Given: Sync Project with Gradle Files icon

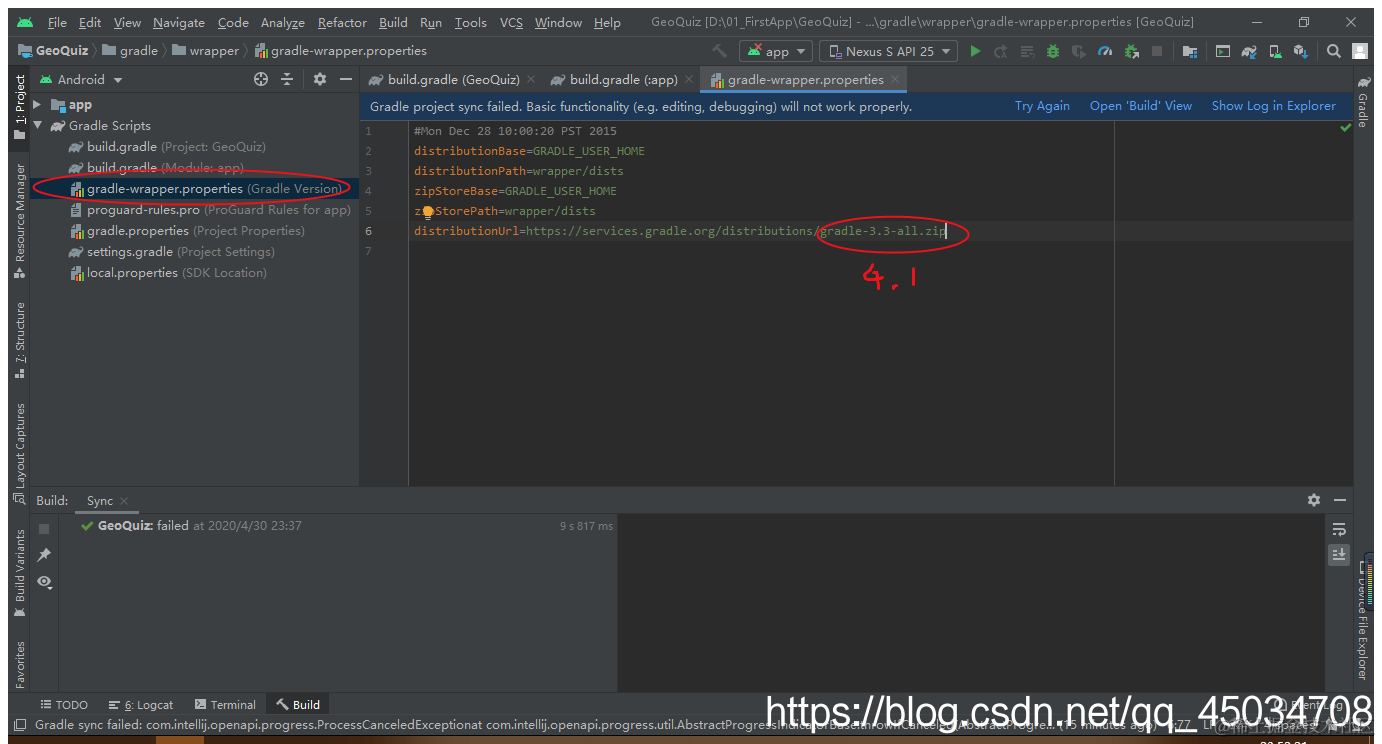Looking at the screenshot, I should coord(1249,51).
